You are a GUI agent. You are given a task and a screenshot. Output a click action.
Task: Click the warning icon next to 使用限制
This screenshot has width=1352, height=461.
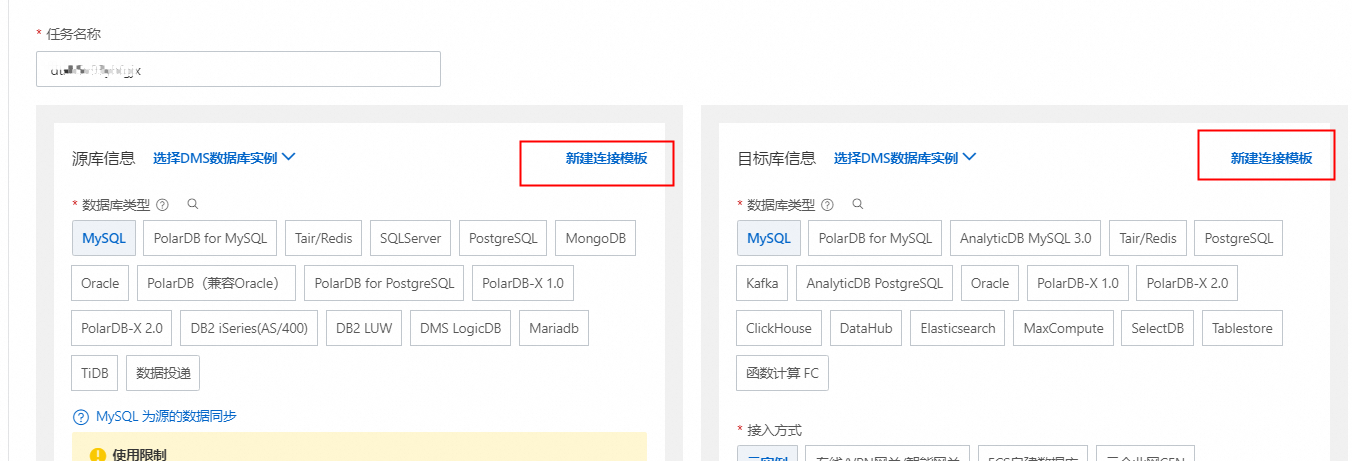(97, 455)
